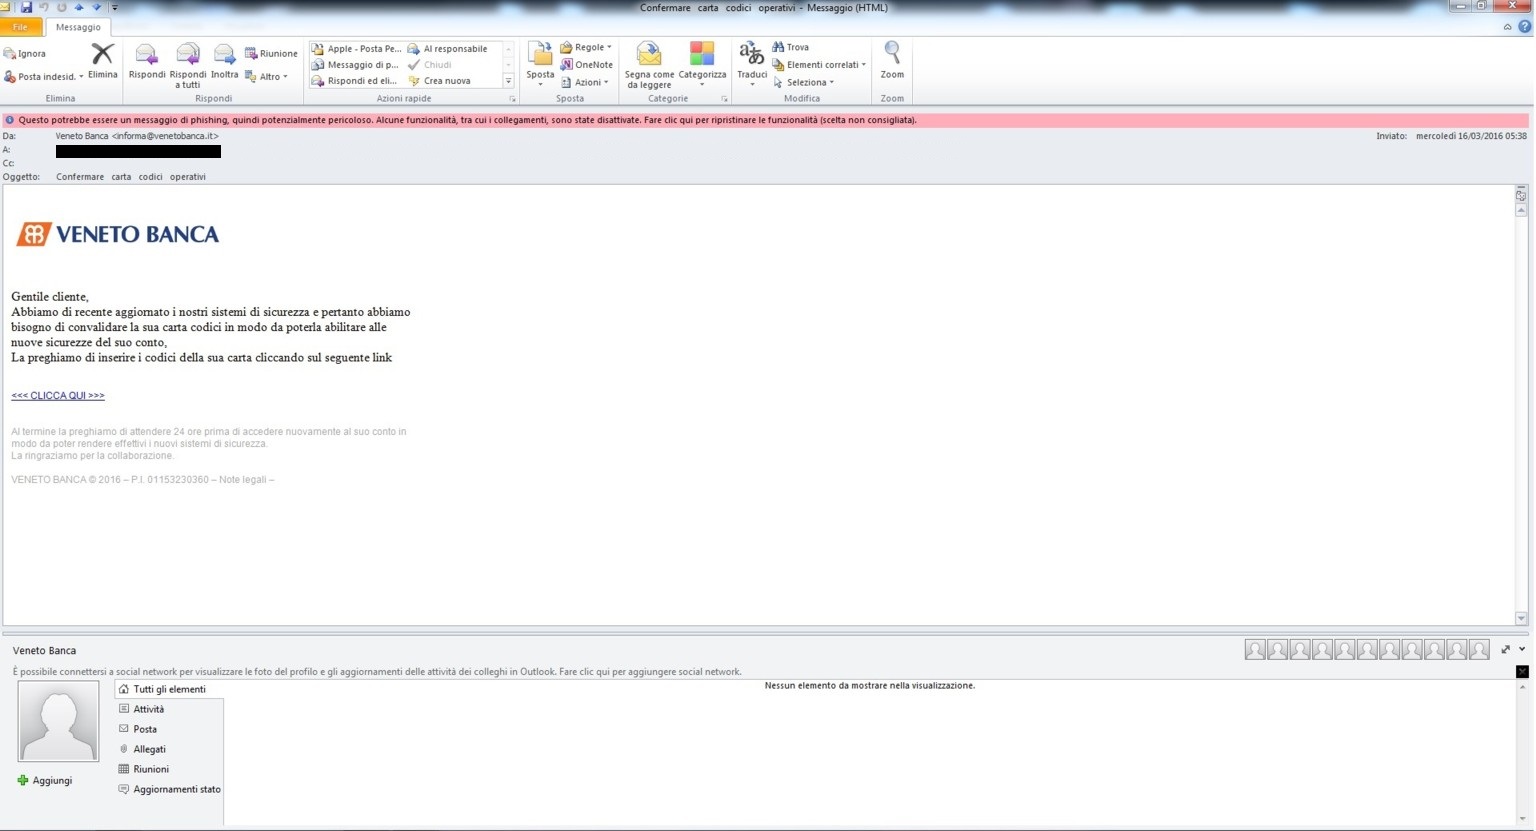This screenshot has height=831, width=1536.
Task: Click the sender address informa@venetobanca.it
Action: [164, 136]
